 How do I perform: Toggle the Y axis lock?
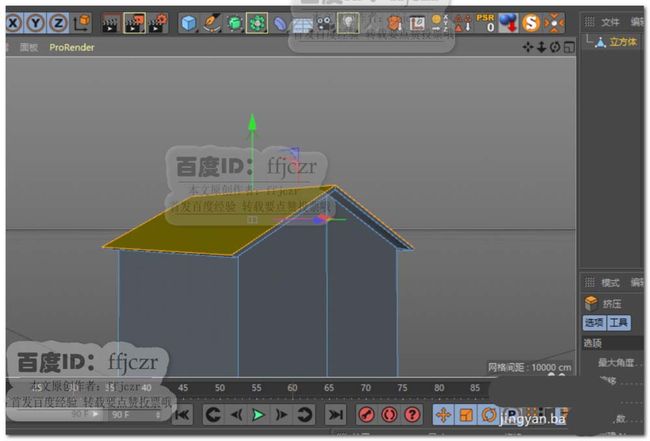[36, 23]
